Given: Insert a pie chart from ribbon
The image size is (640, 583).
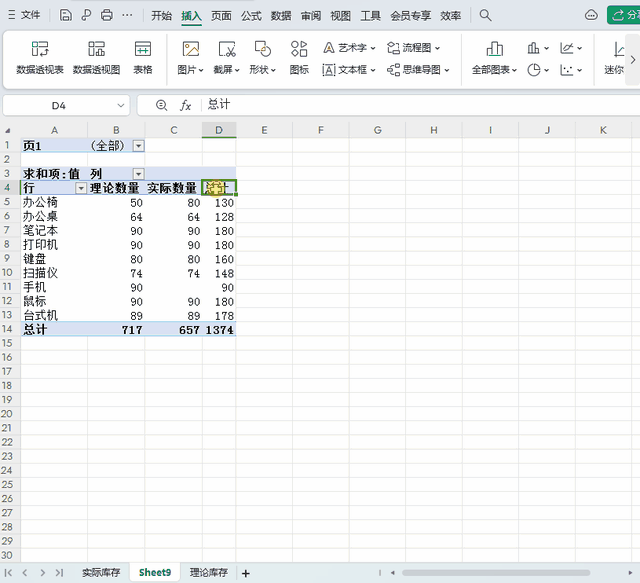Looking at the screenshot, I should (x=537, y=70).
